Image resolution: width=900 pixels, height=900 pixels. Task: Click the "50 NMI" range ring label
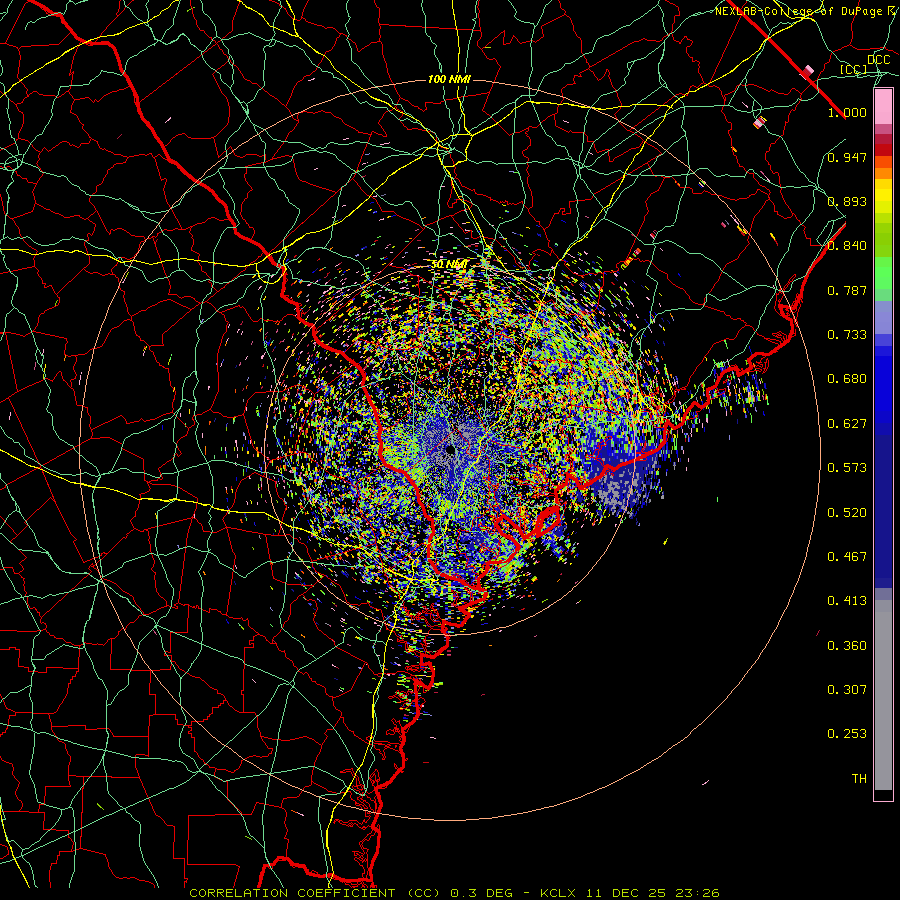(x=449, y=264)
